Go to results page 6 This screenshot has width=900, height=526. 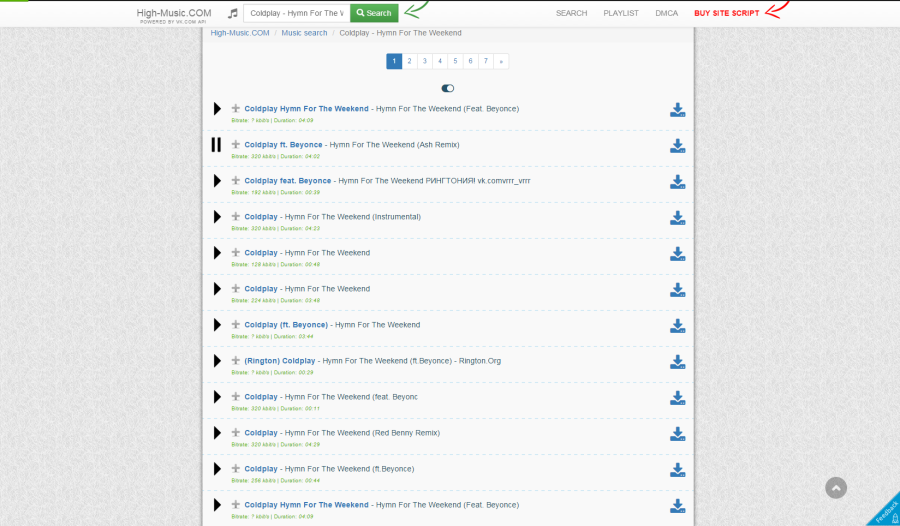point(471,61)
